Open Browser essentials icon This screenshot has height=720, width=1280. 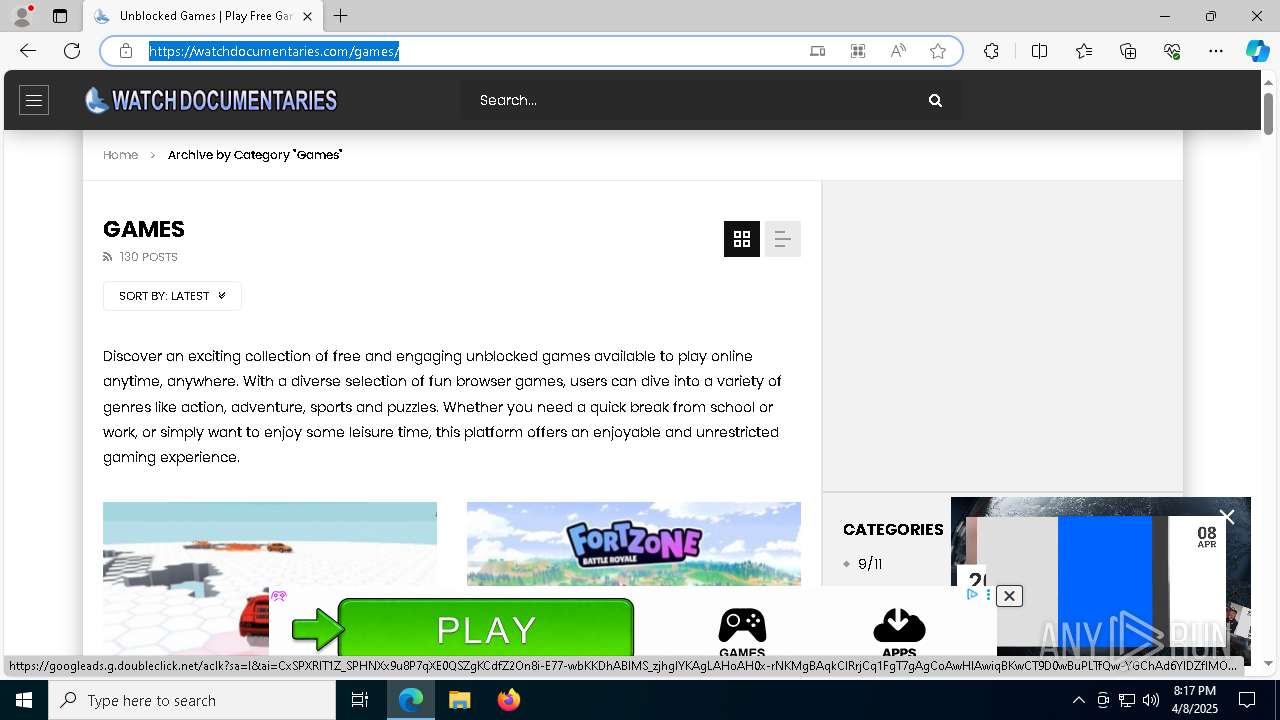coord(1172,51)
